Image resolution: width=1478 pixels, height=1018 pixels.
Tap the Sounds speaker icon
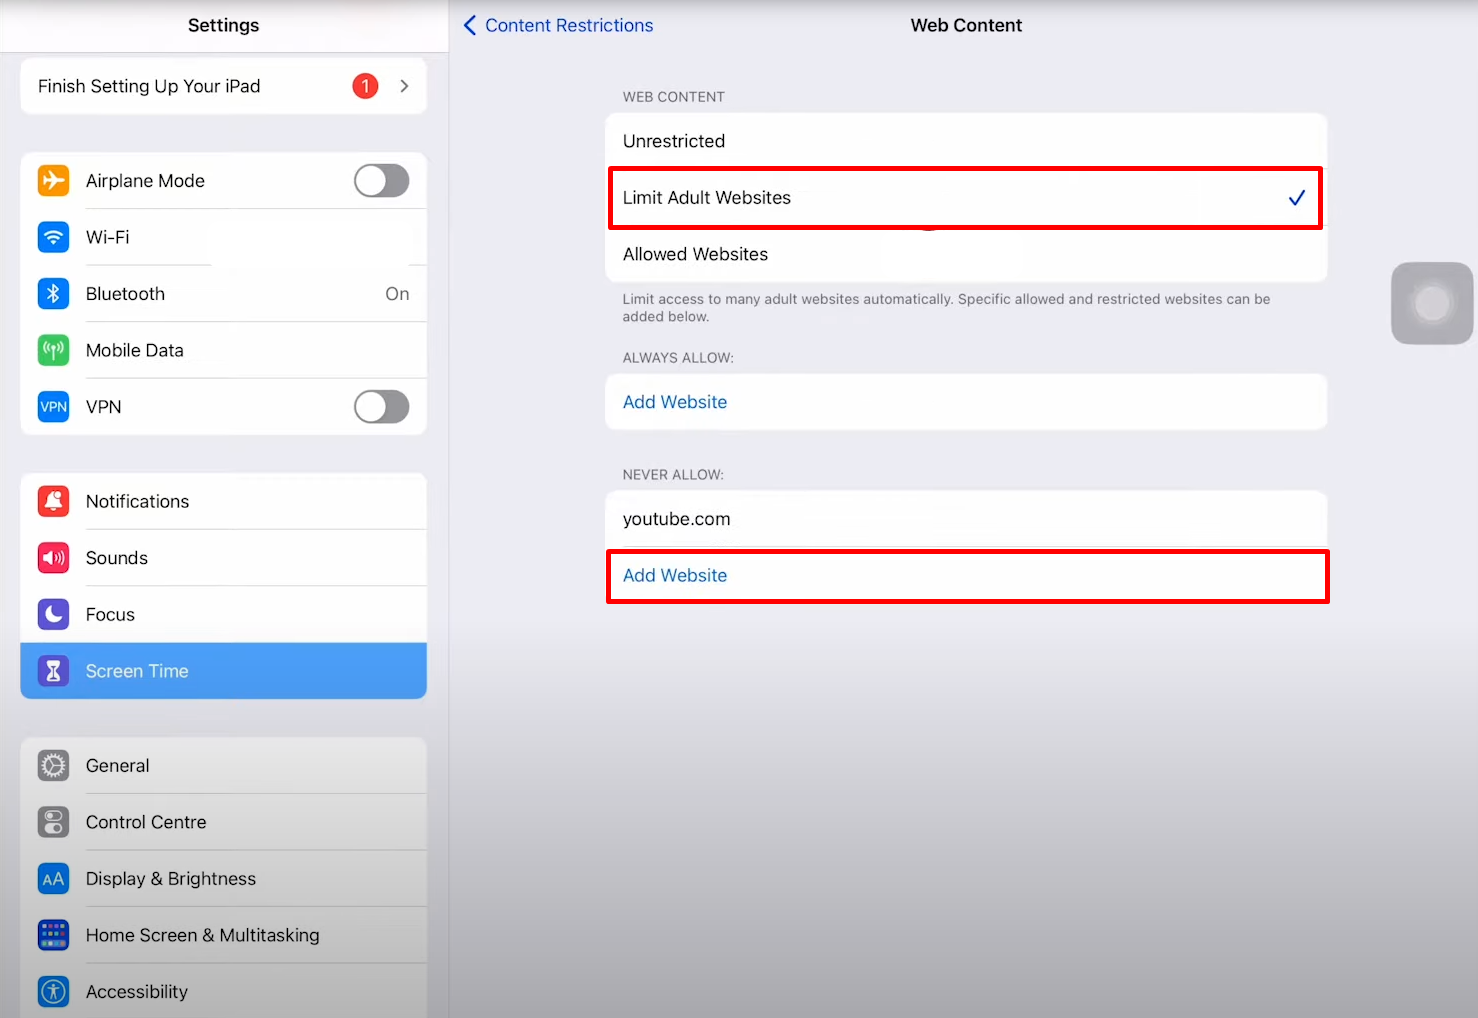click(54, 558)
